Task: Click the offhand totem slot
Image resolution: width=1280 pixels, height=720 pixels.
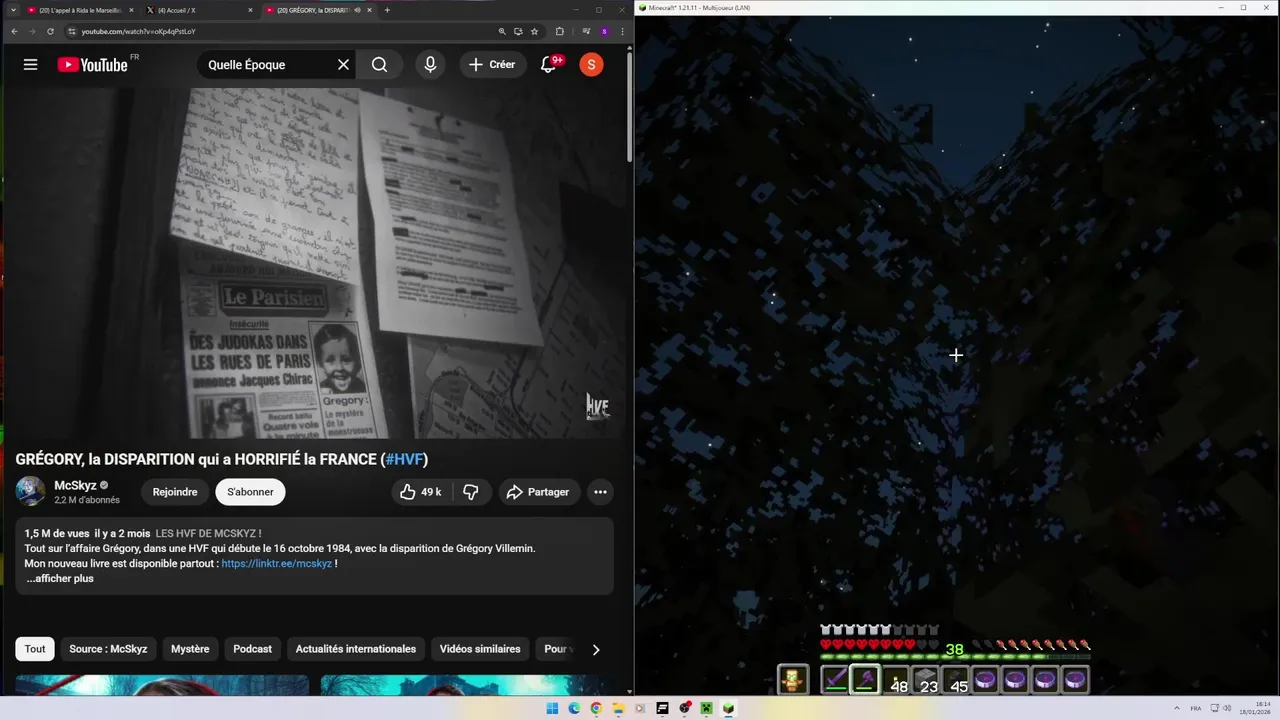Action: point(792,681)
